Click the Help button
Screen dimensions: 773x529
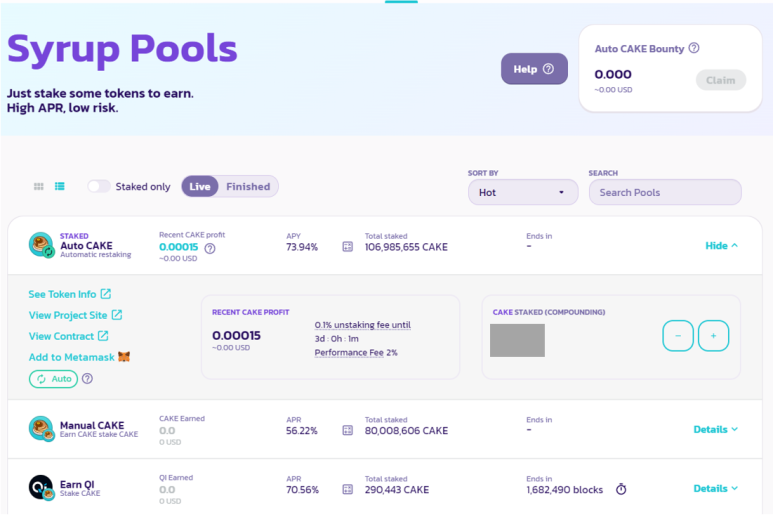[534, 69]
